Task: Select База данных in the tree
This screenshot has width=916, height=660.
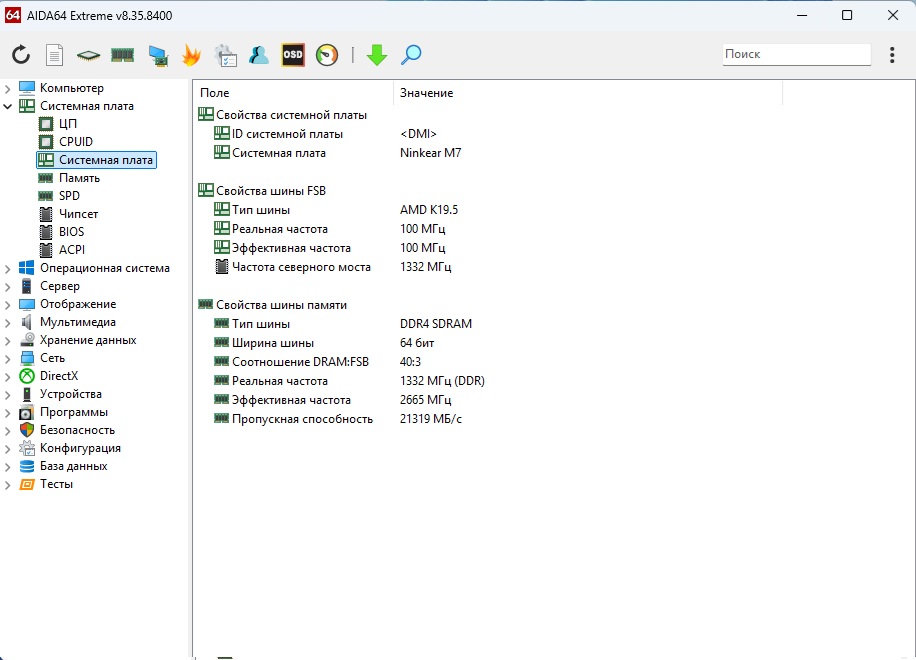Action: pyautogui.click(x=74, y=466)
